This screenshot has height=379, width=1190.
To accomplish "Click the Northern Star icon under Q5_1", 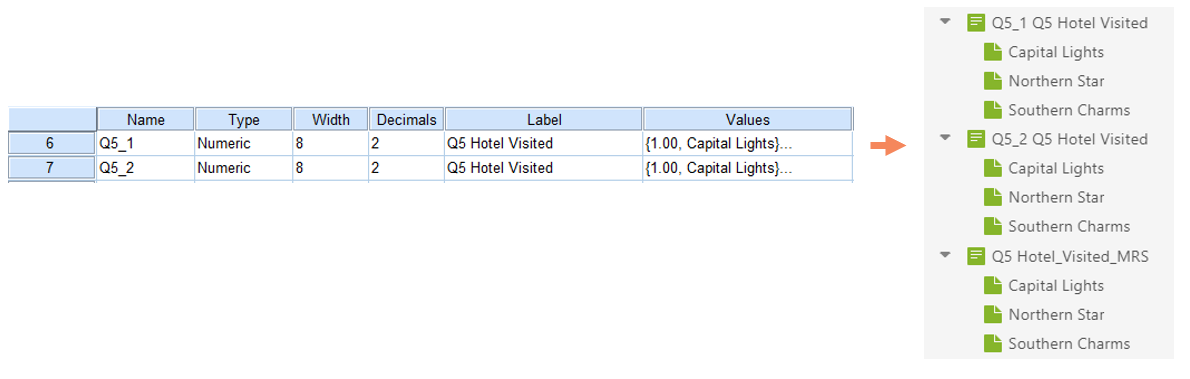I will [993, 81].
